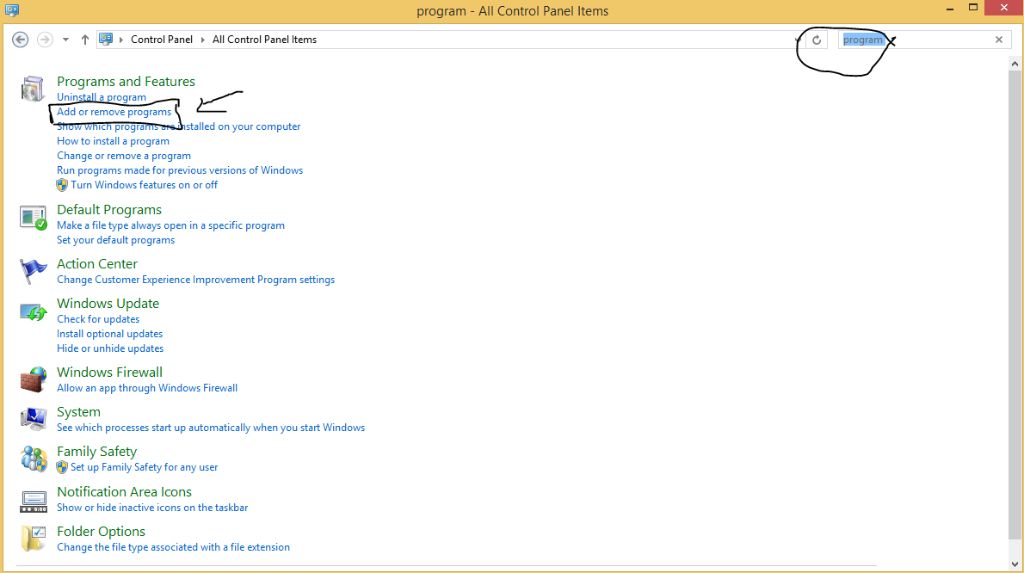Click Change the file type associated link
The image size is (1024, 573).
point(173,548)
